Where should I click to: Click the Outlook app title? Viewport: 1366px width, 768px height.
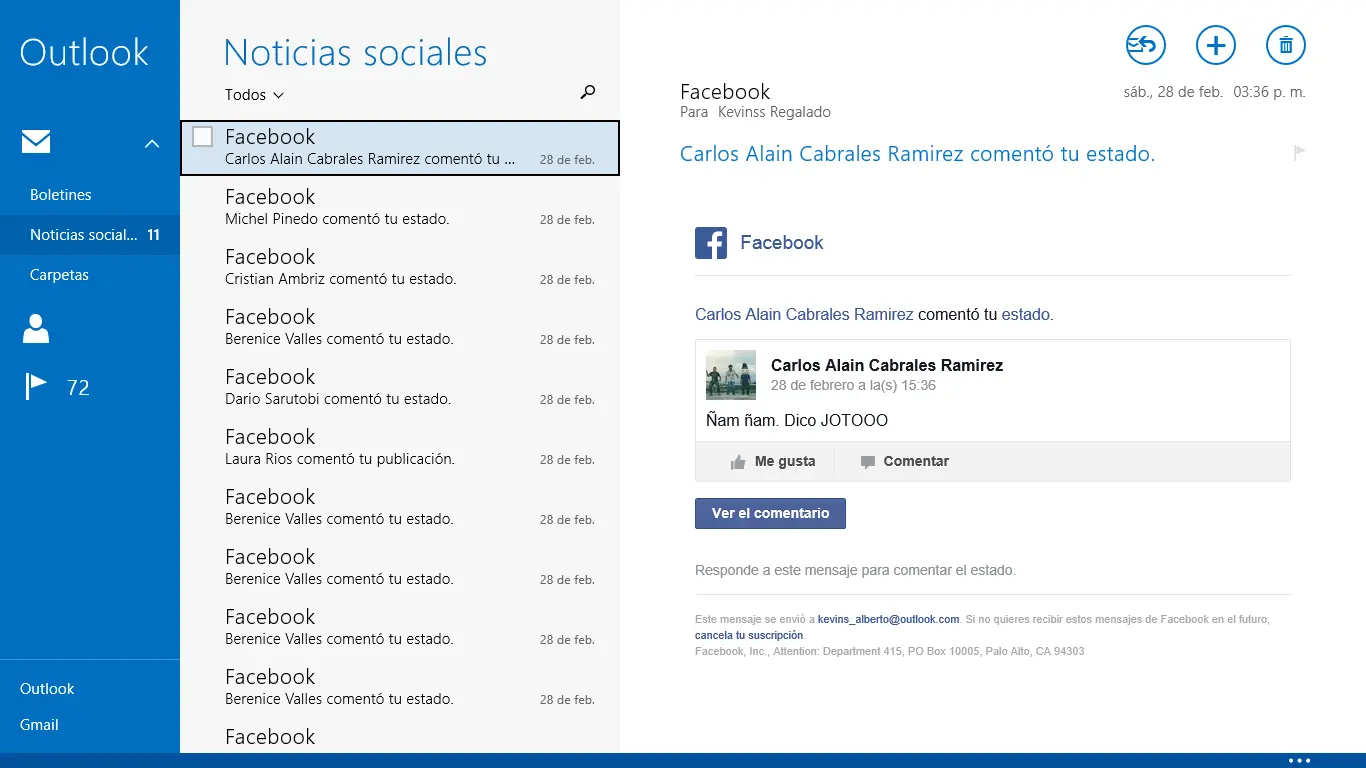pos(84,52)
